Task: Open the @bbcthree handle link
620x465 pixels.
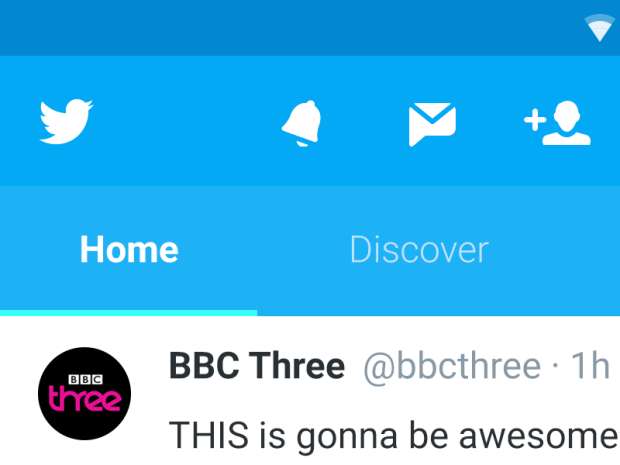Action: [452, 368]
